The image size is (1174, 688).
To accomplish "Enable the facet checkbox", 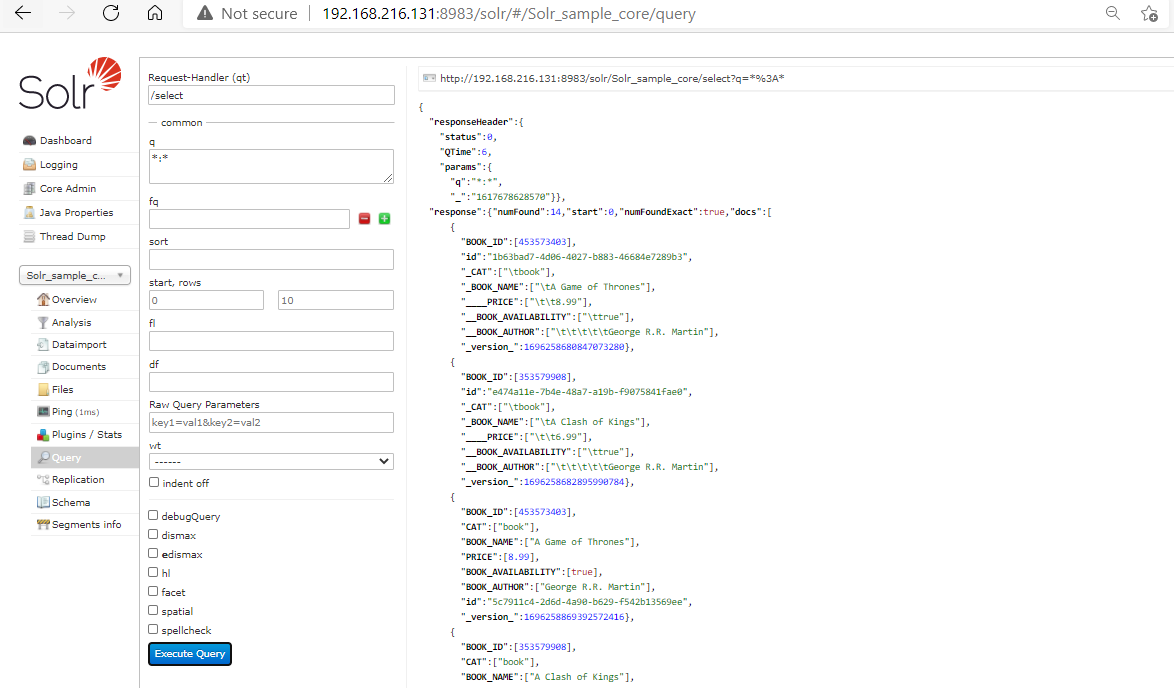I will 153,591.
